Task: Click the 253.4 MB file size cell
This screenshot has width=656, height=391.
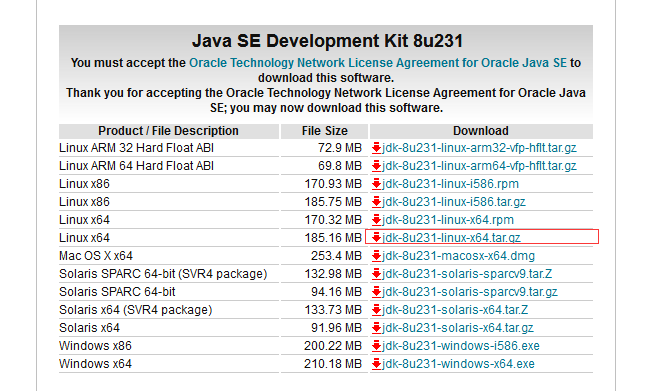Action: point(336,256)
